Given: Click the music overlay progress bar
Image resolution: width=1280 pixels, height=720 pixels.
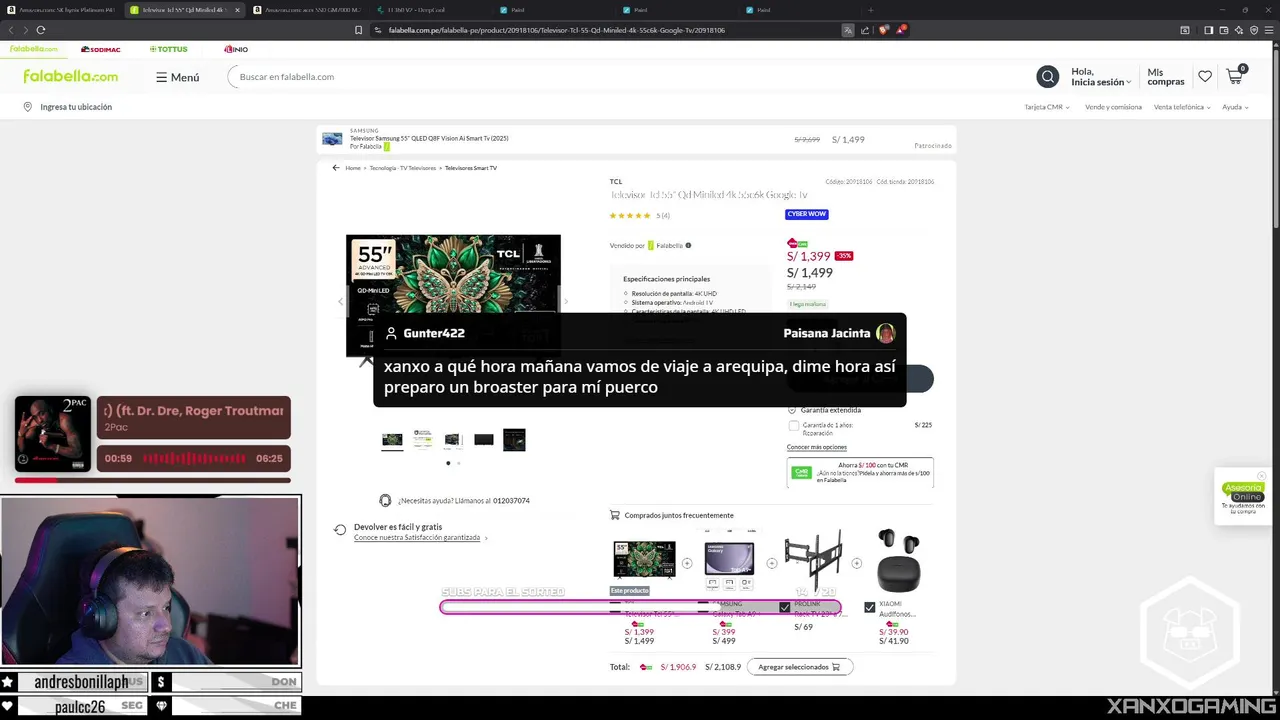Looking at the screenshot, I should click(152, 480).
